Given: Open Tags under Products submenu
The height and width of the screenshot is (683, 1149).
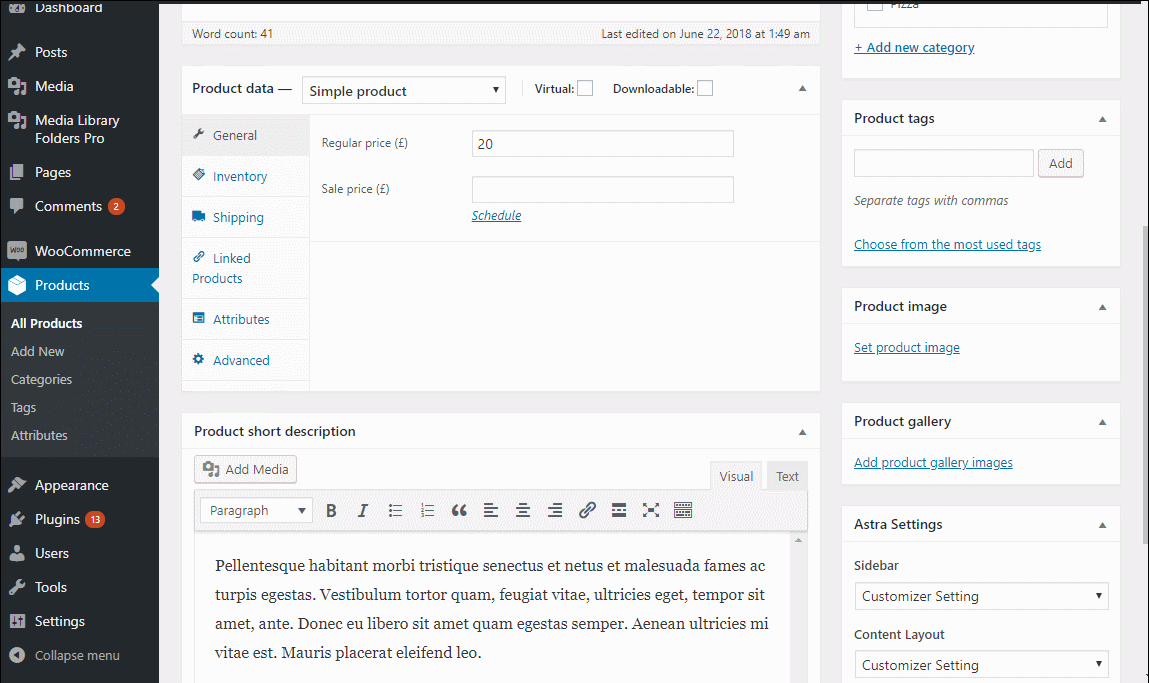Looking at the screenshot, I should tap(23, 407).
